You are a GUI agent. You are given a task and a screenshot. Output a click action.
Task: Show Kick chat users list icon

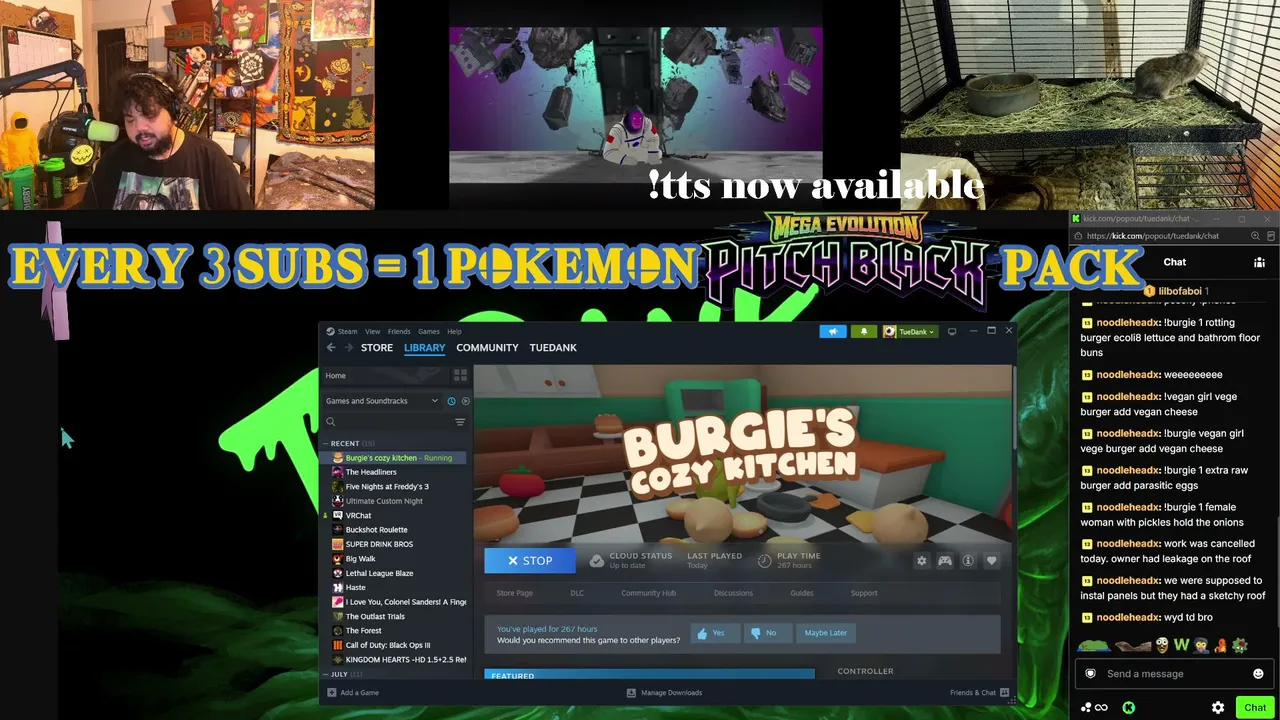tap(1259, 262)
